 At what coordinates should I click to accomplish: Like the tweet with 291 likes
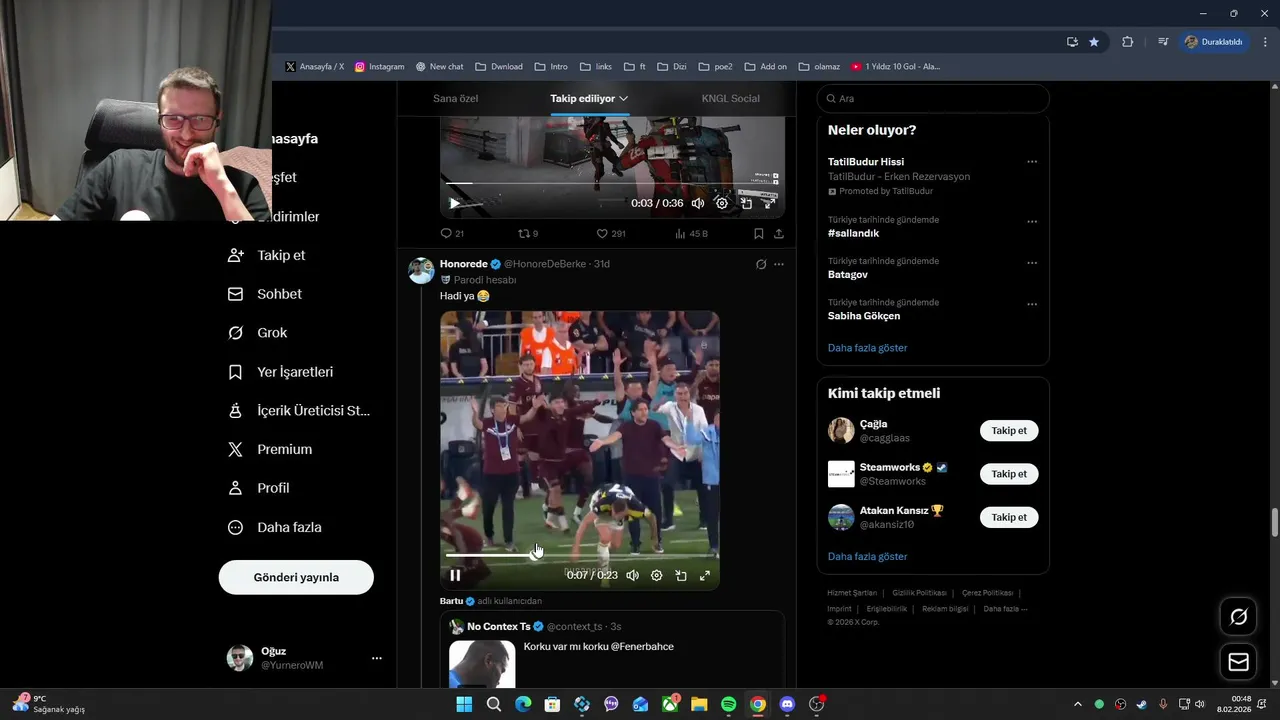coord(610,233)
